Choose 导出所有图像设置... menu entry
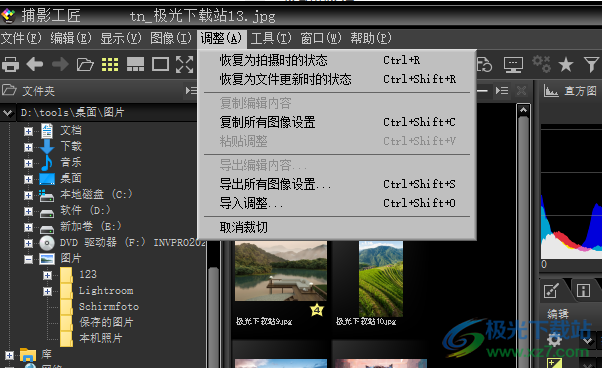 [337, 184]
